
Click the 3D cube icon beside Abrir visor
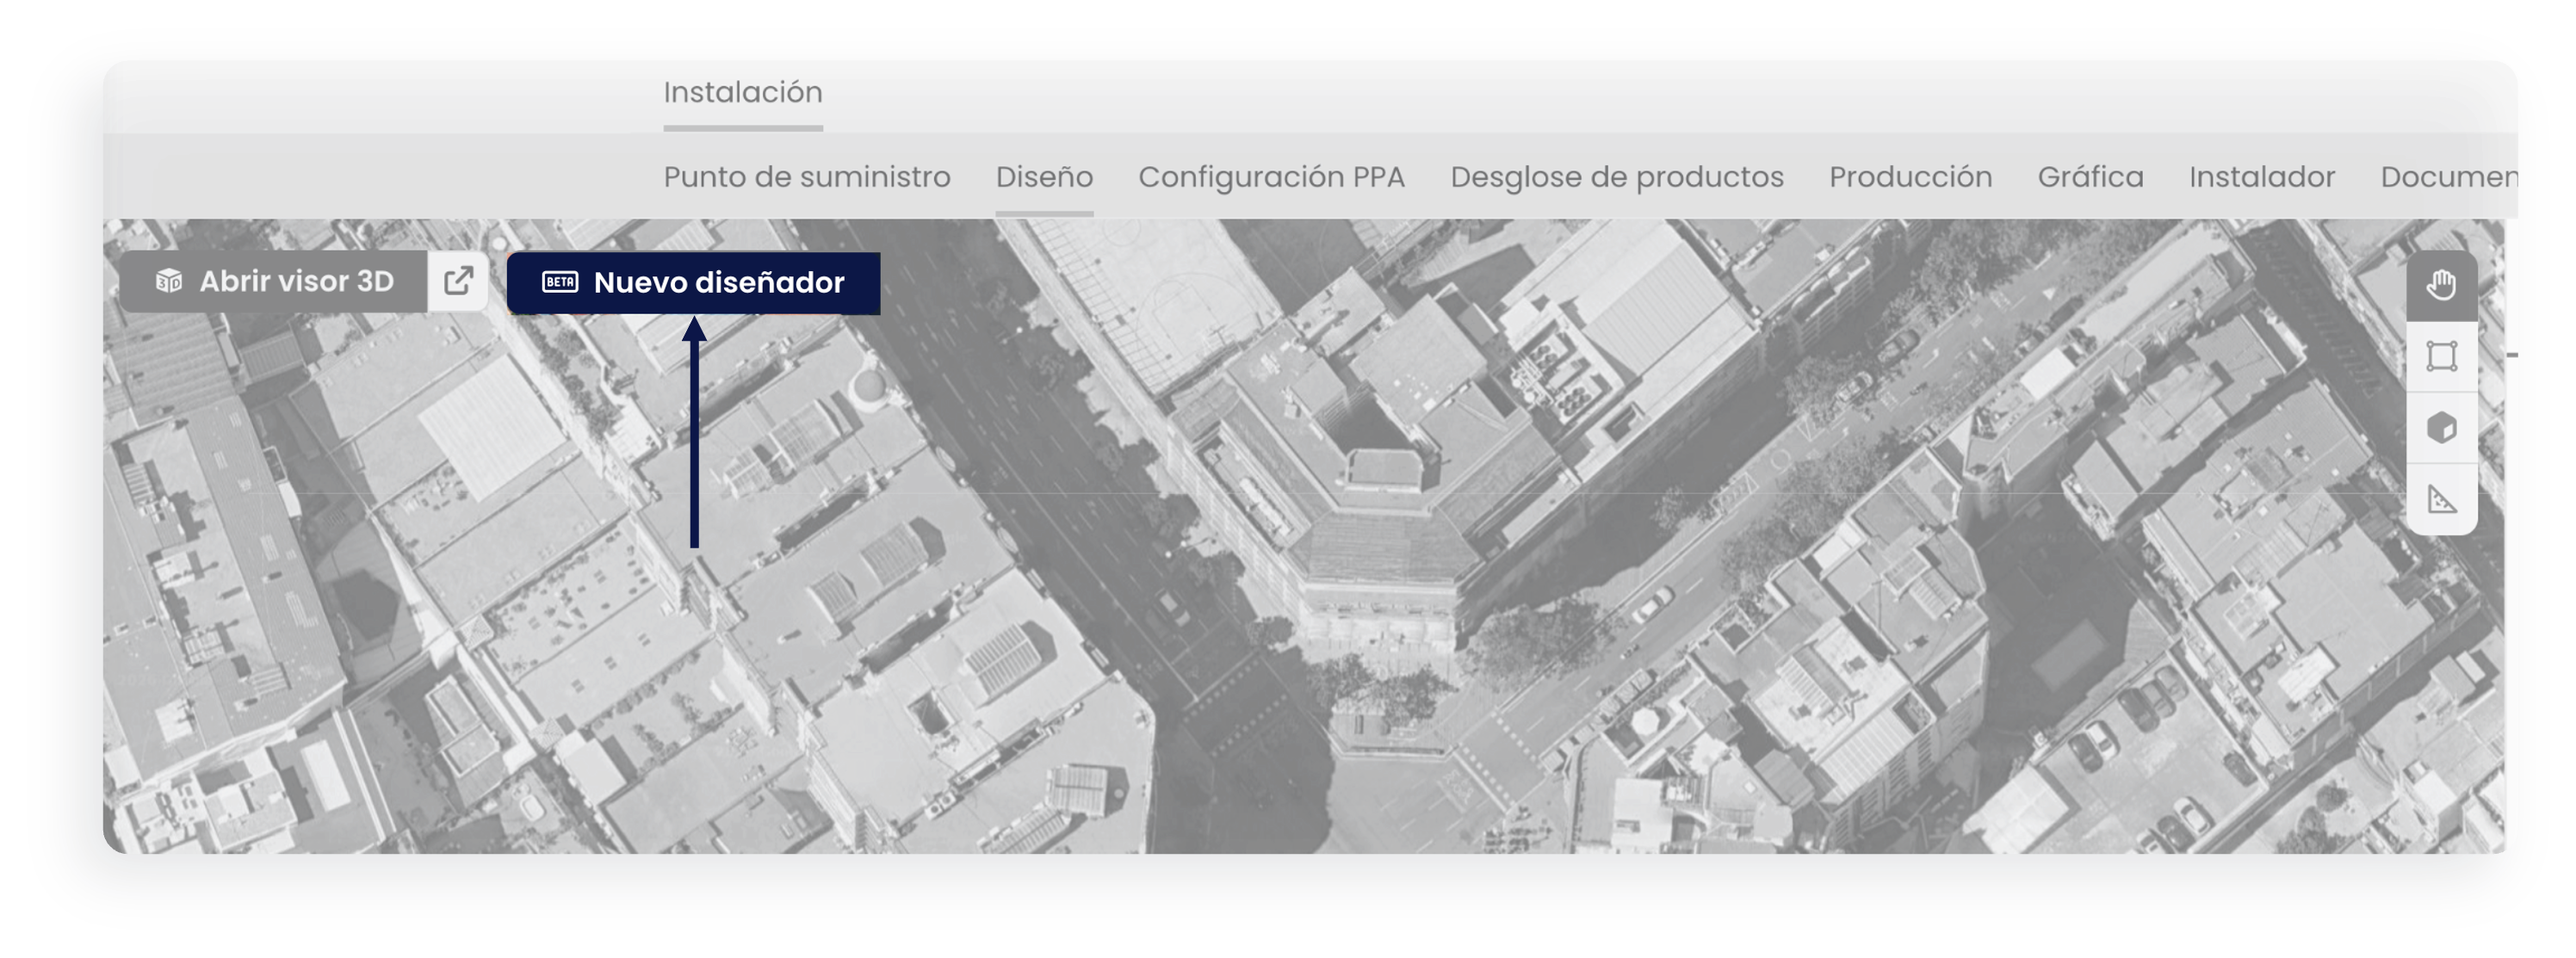click(x=169, y=281)
